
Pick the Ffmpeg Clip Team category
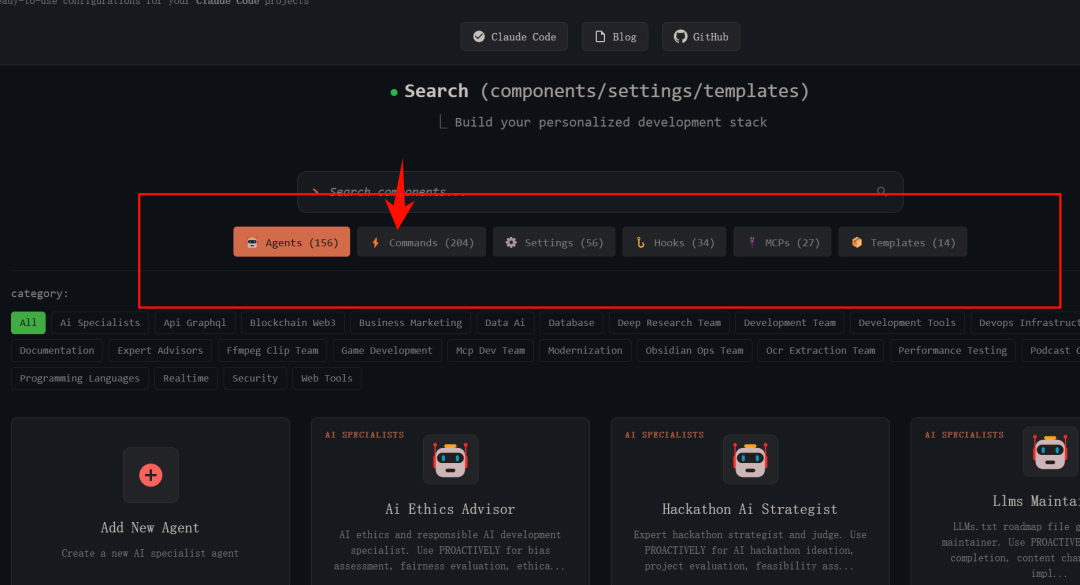point(273,350)
